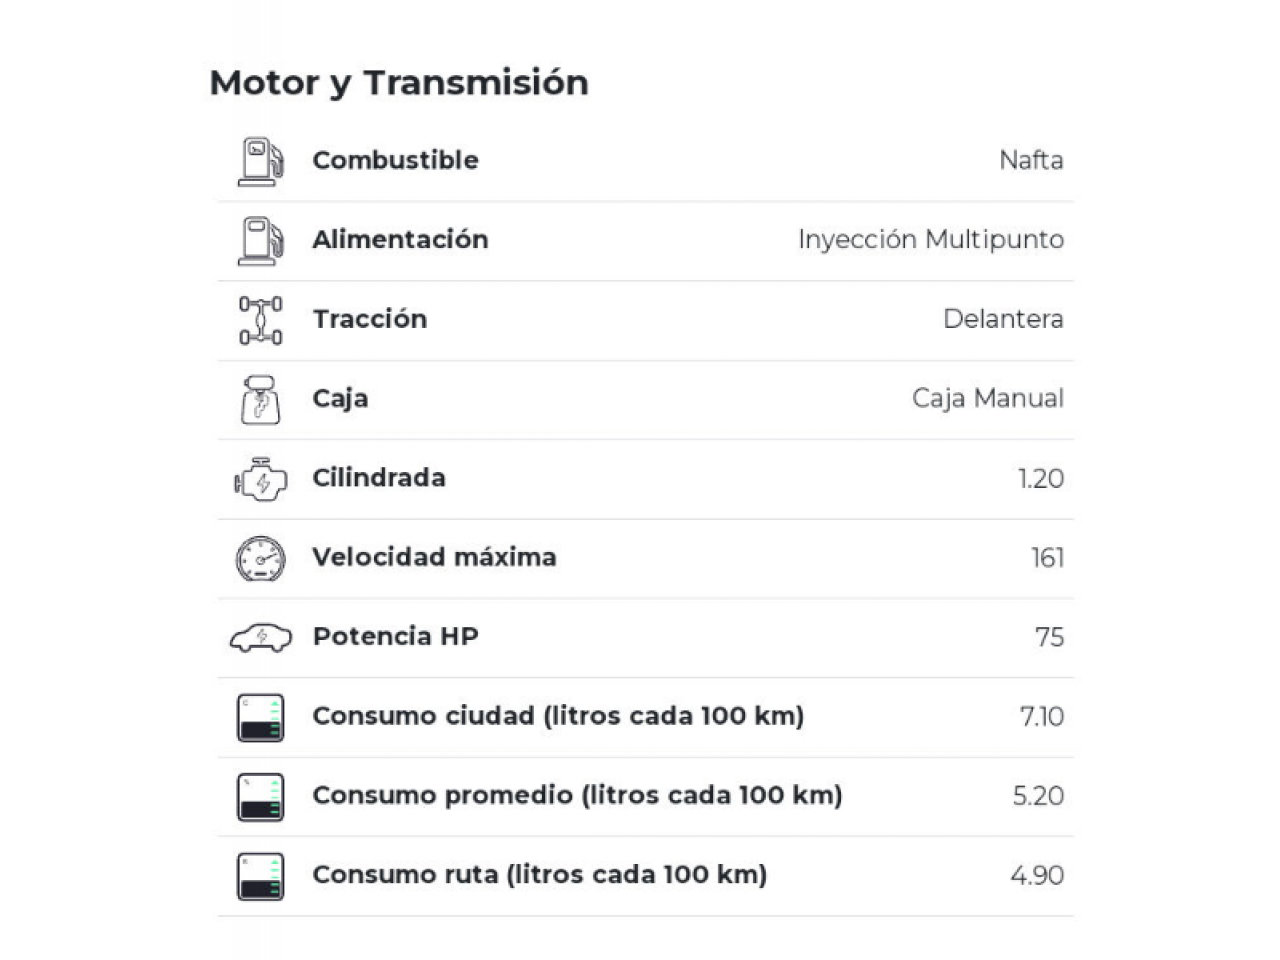1280x960 pixels.
Task: Click the speedometer icon beside Velocidad máxima
Action: click(x=260, y=558)
